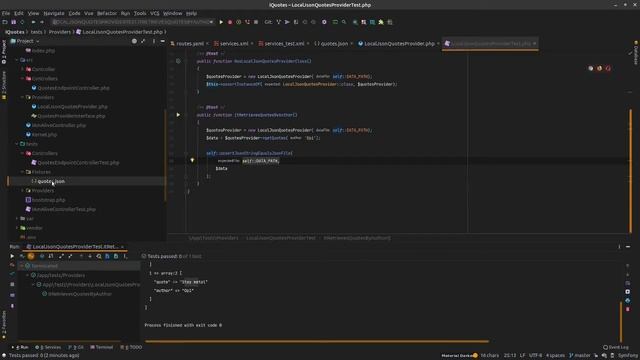Click the yellow intention lightbulb in editor
Screen dimensions: 640x360
coord(192,160)
